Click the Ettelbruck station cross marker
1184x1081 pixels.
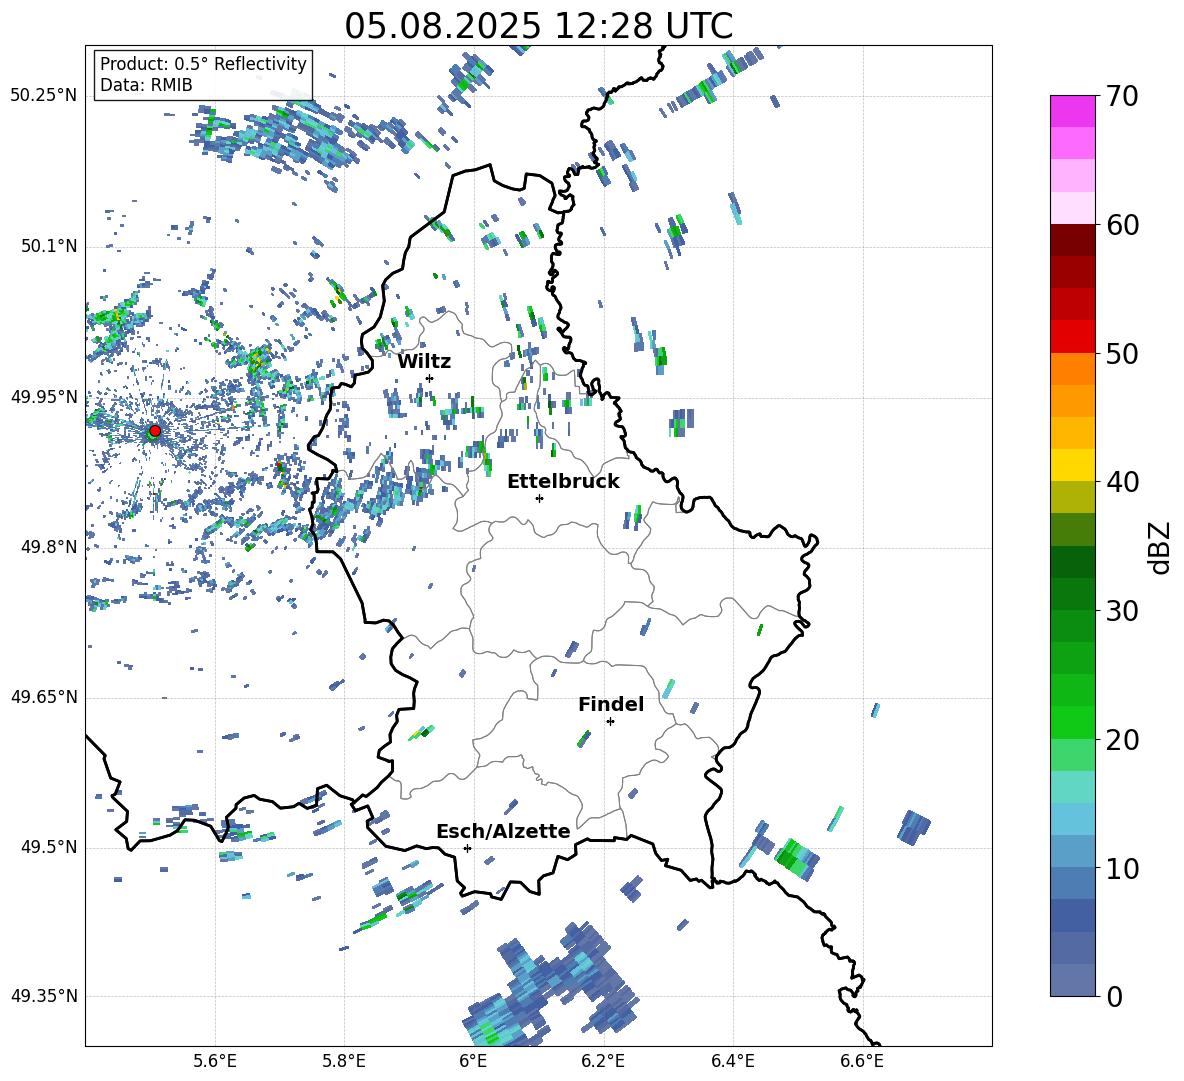[539, 498]
